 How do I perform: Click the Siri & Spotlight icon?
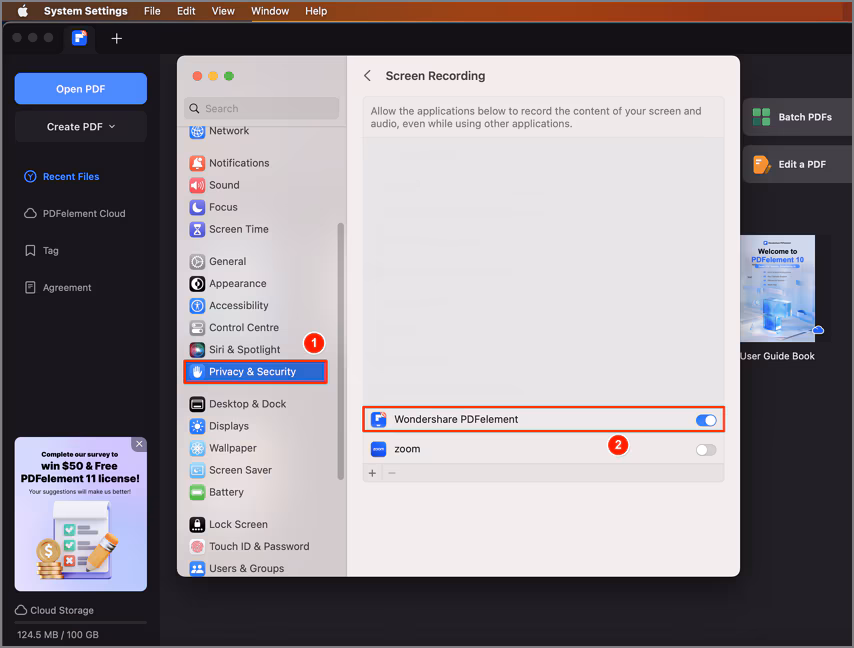(197, 350)
